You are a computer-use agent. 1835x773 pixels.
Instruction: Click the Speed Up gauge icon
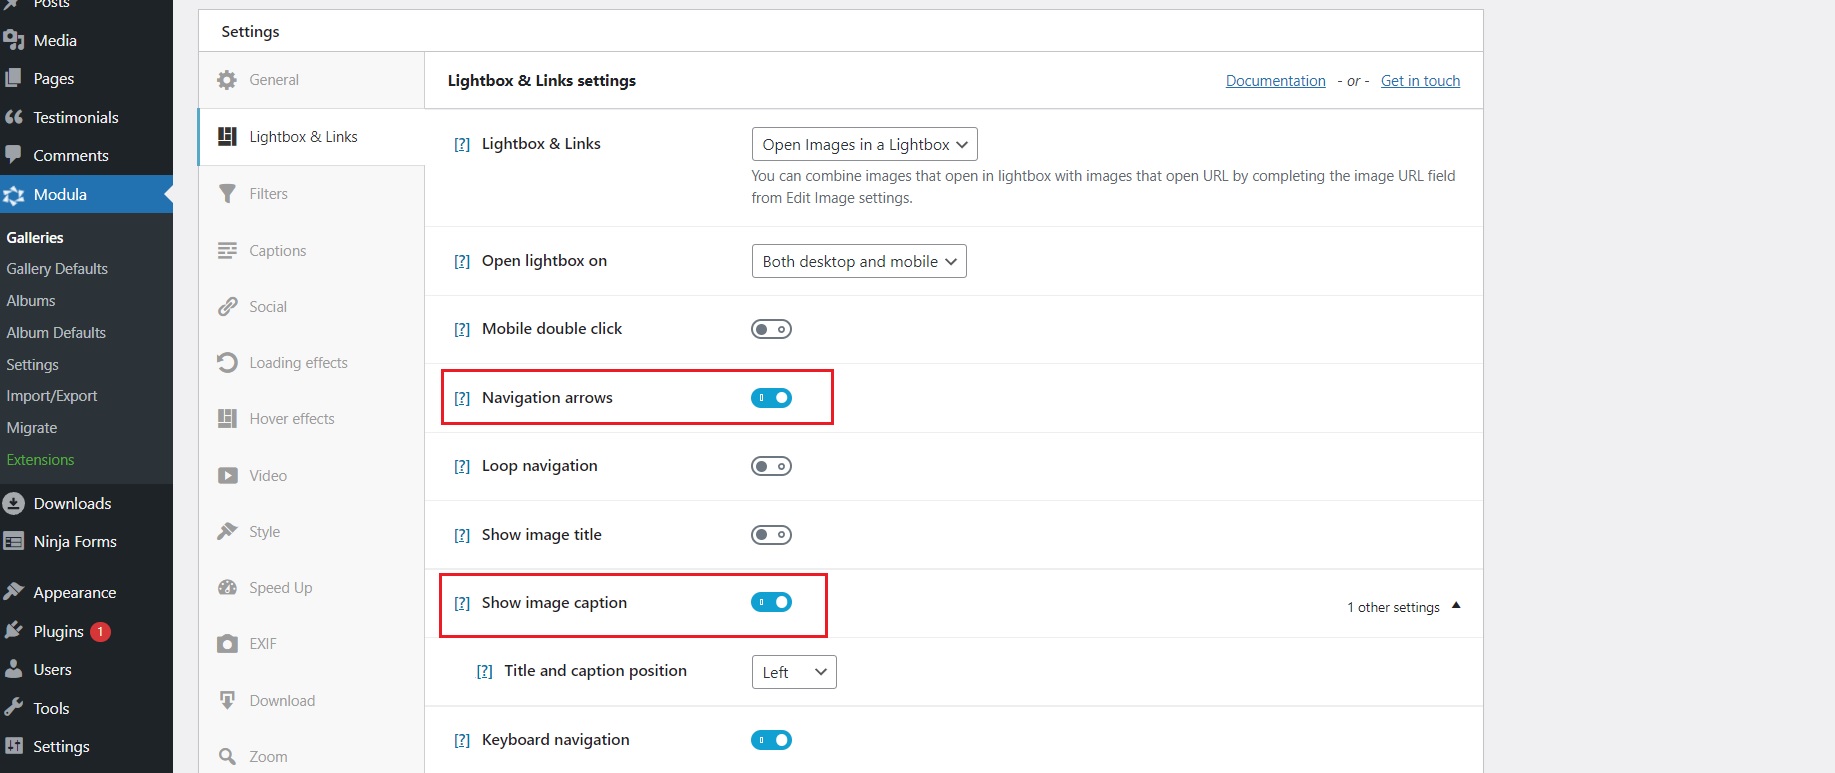tap(228, 587)
